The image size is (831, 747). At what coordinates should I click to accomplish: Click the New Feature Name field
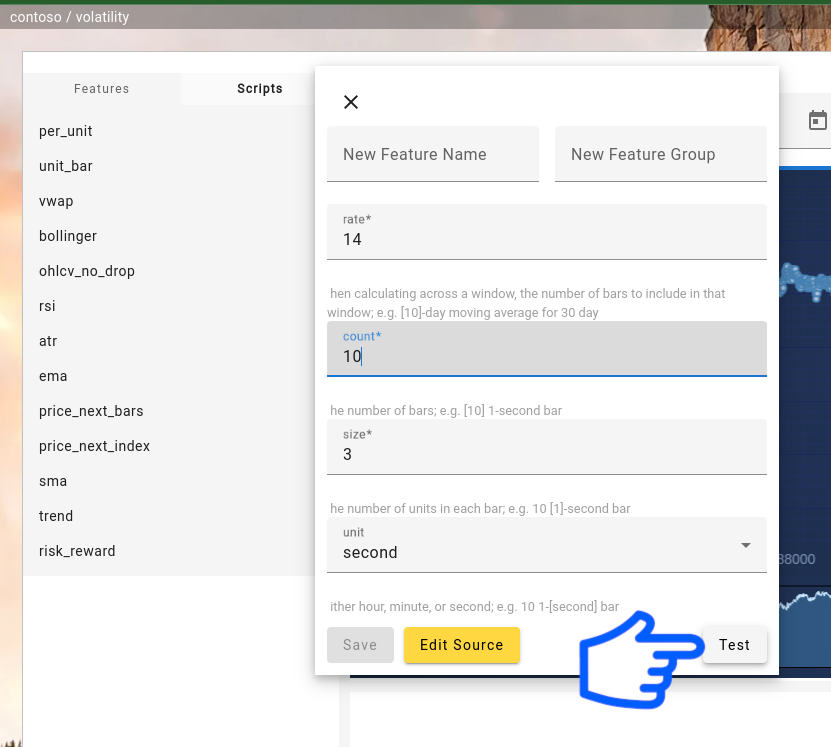coord(432,154)
